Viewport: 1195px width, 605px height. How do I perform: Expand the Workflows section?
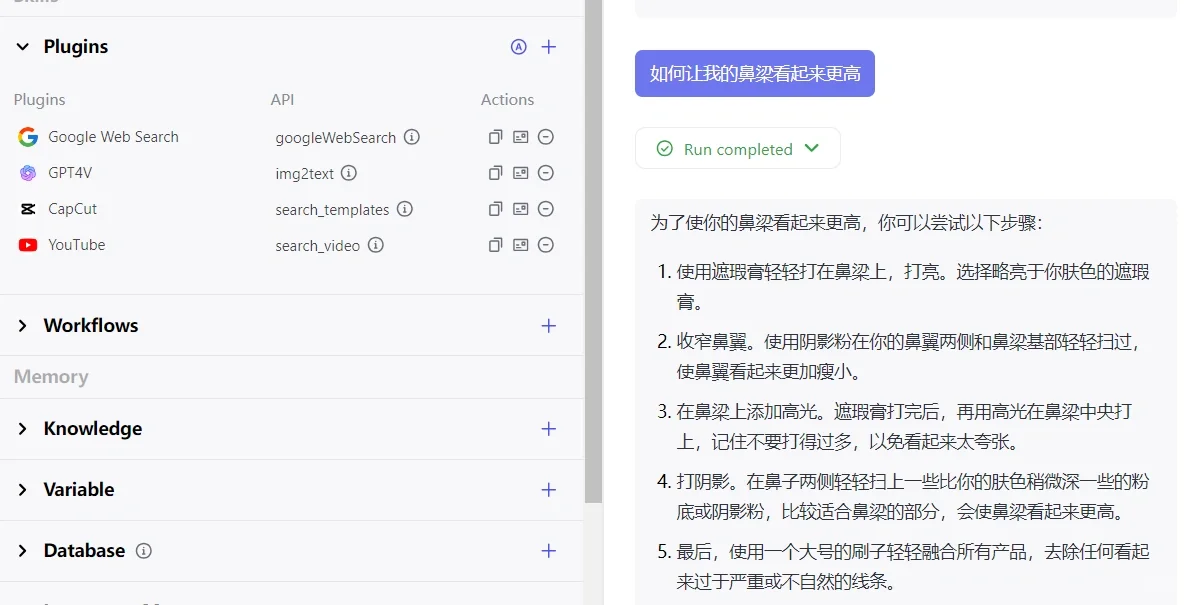point(23,326)
